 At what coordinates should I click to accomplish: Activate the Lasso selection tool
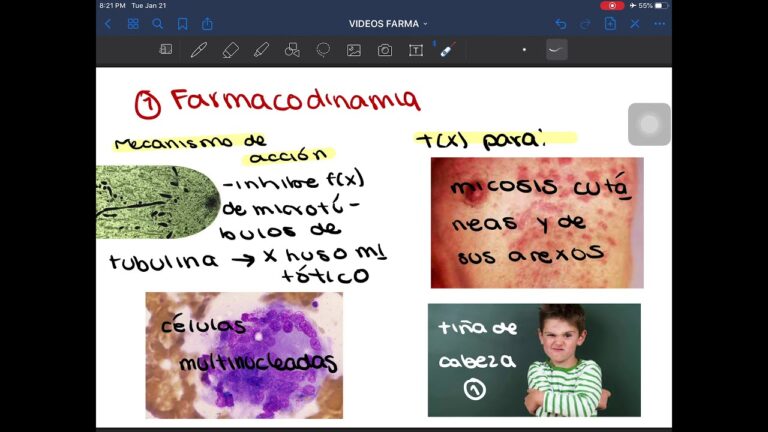tap(323, 50)
